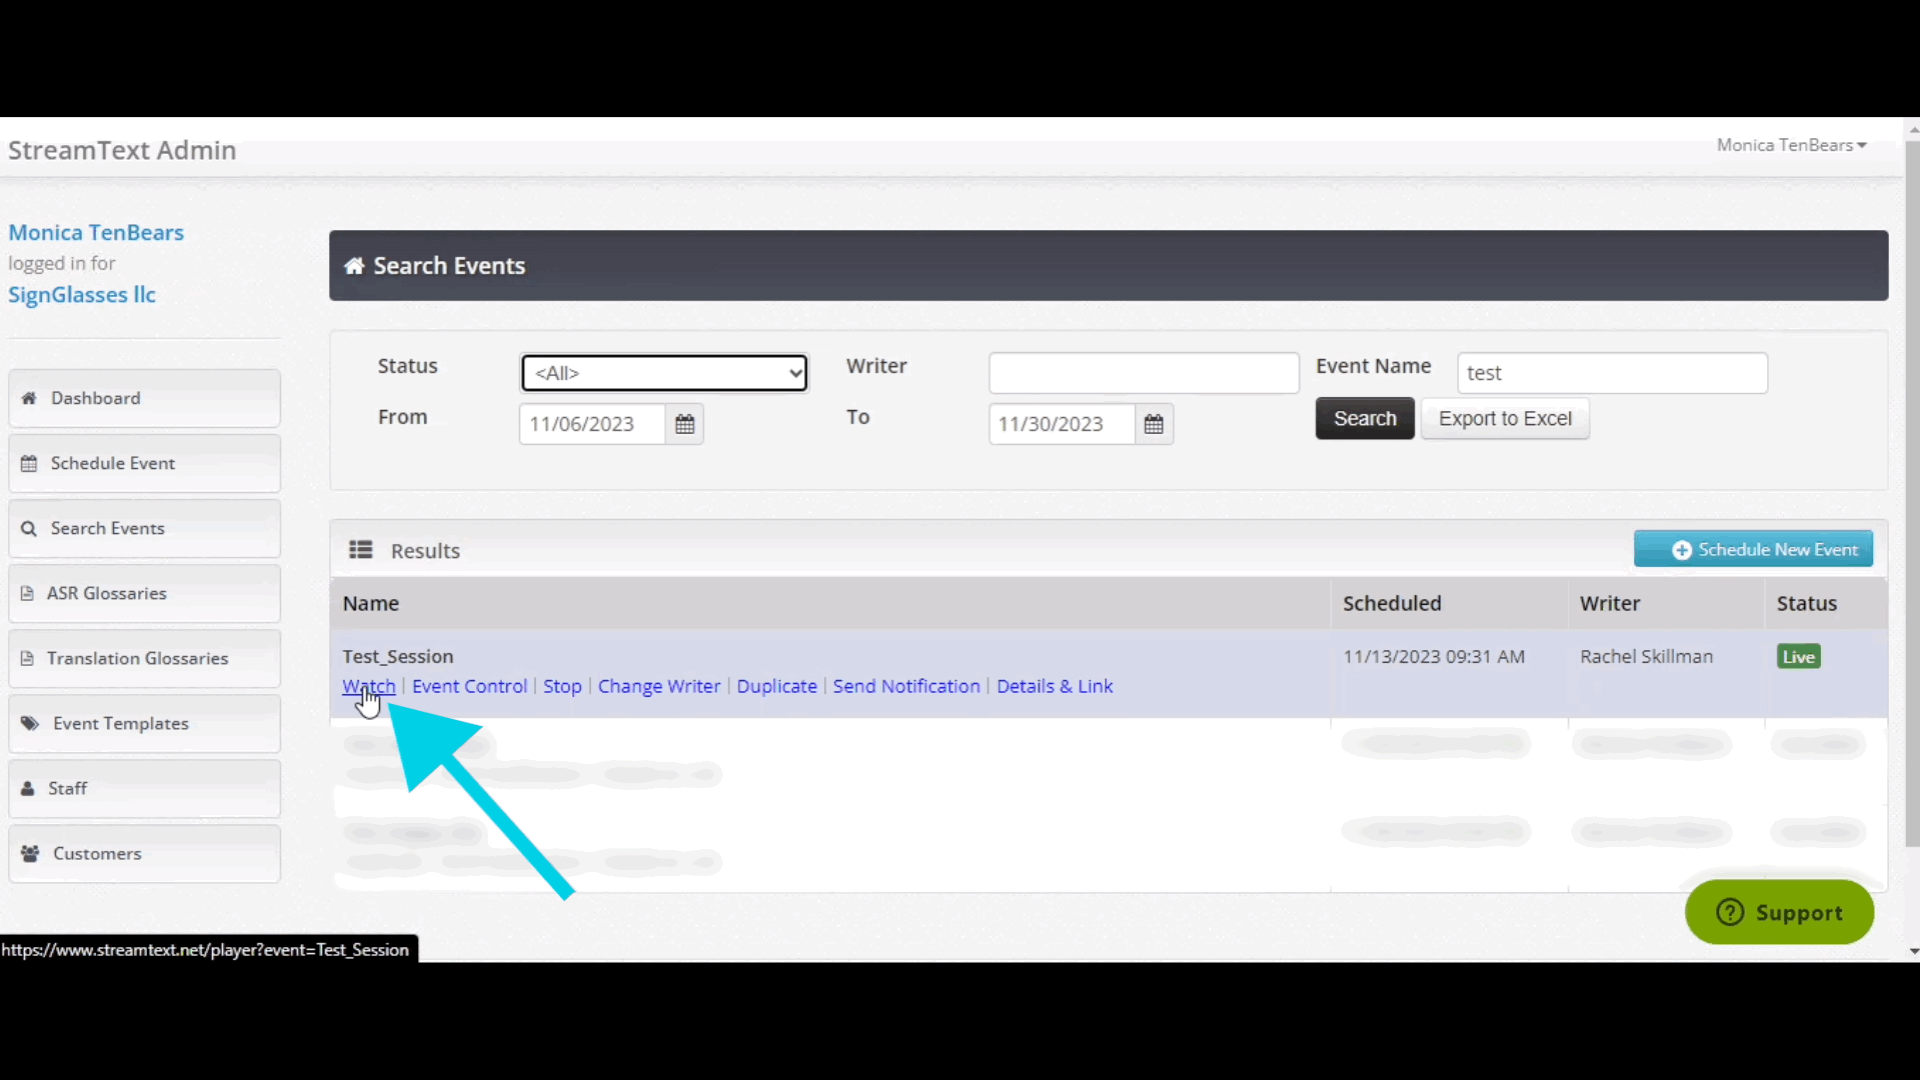
Task: Open Event Control for Test_Session
Action: click(x=469, y=686)
